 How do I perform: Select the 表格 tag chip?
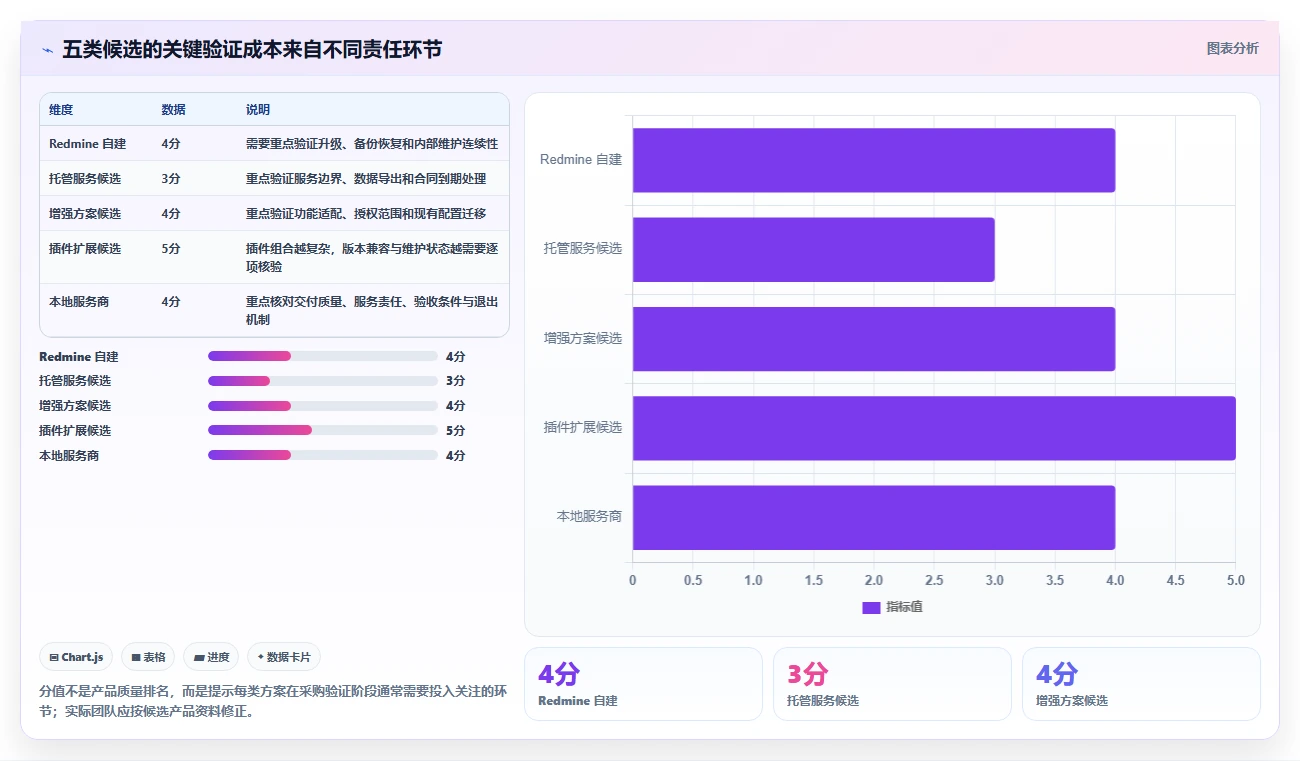[148, 657]
